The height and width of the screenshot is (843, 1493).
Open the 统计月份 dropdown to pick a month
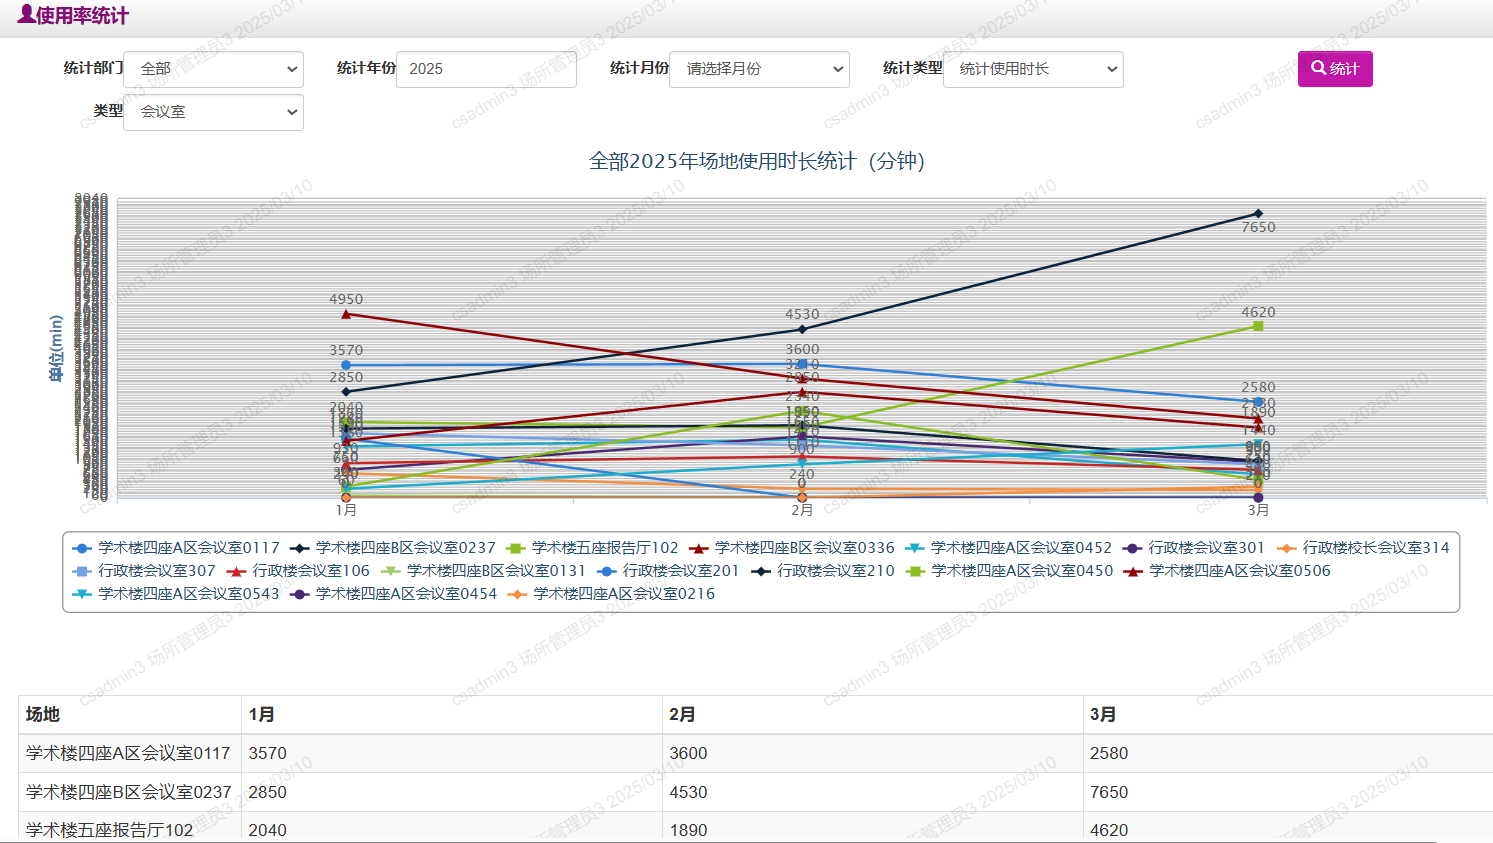pos(759,68)
